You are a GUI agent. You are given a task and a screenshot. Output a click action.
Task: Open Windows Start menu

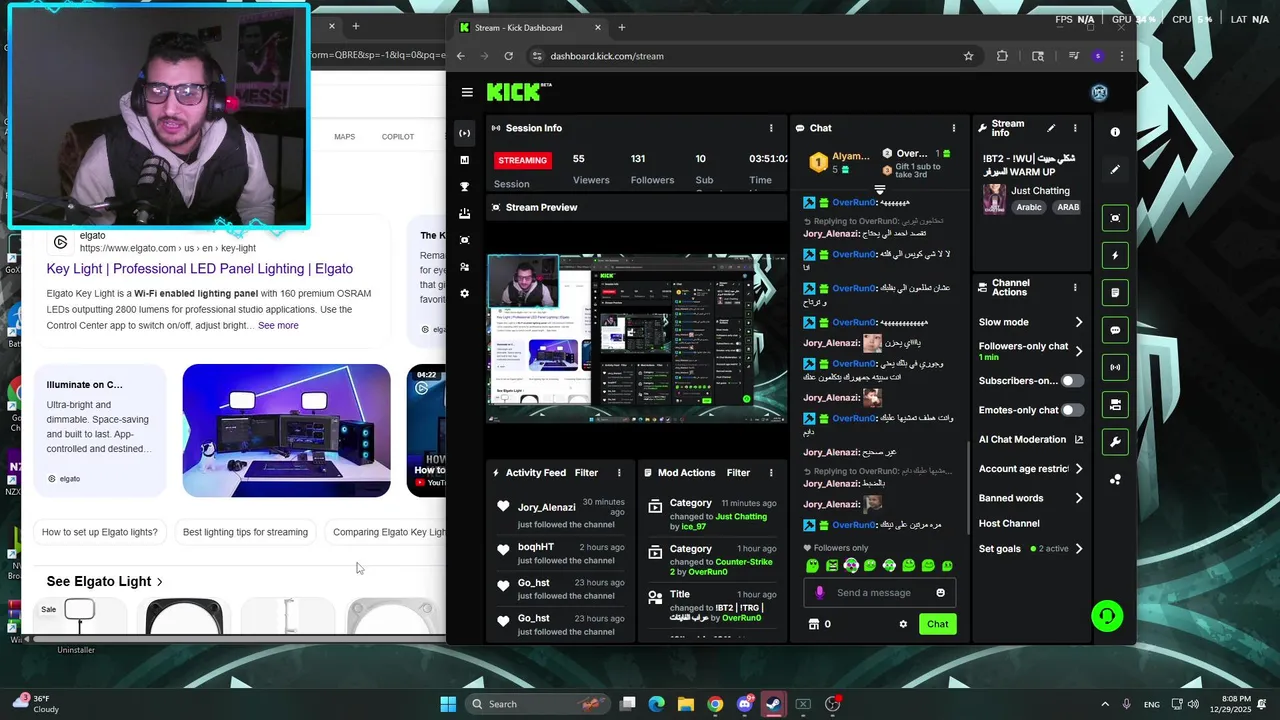448,704
